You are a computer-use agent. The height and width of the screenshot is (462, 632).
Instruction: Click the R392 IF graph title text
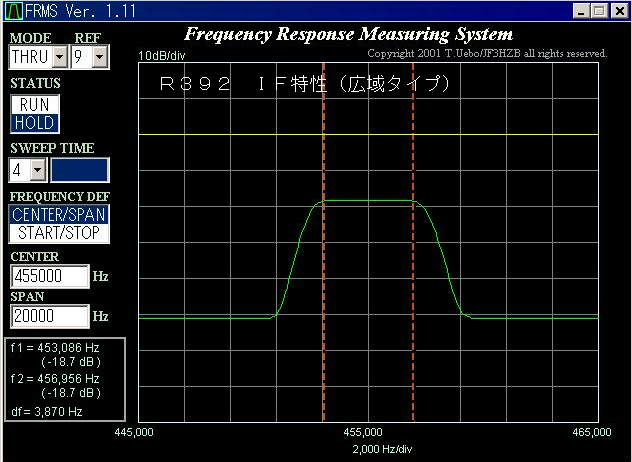[x=304, y=84]
